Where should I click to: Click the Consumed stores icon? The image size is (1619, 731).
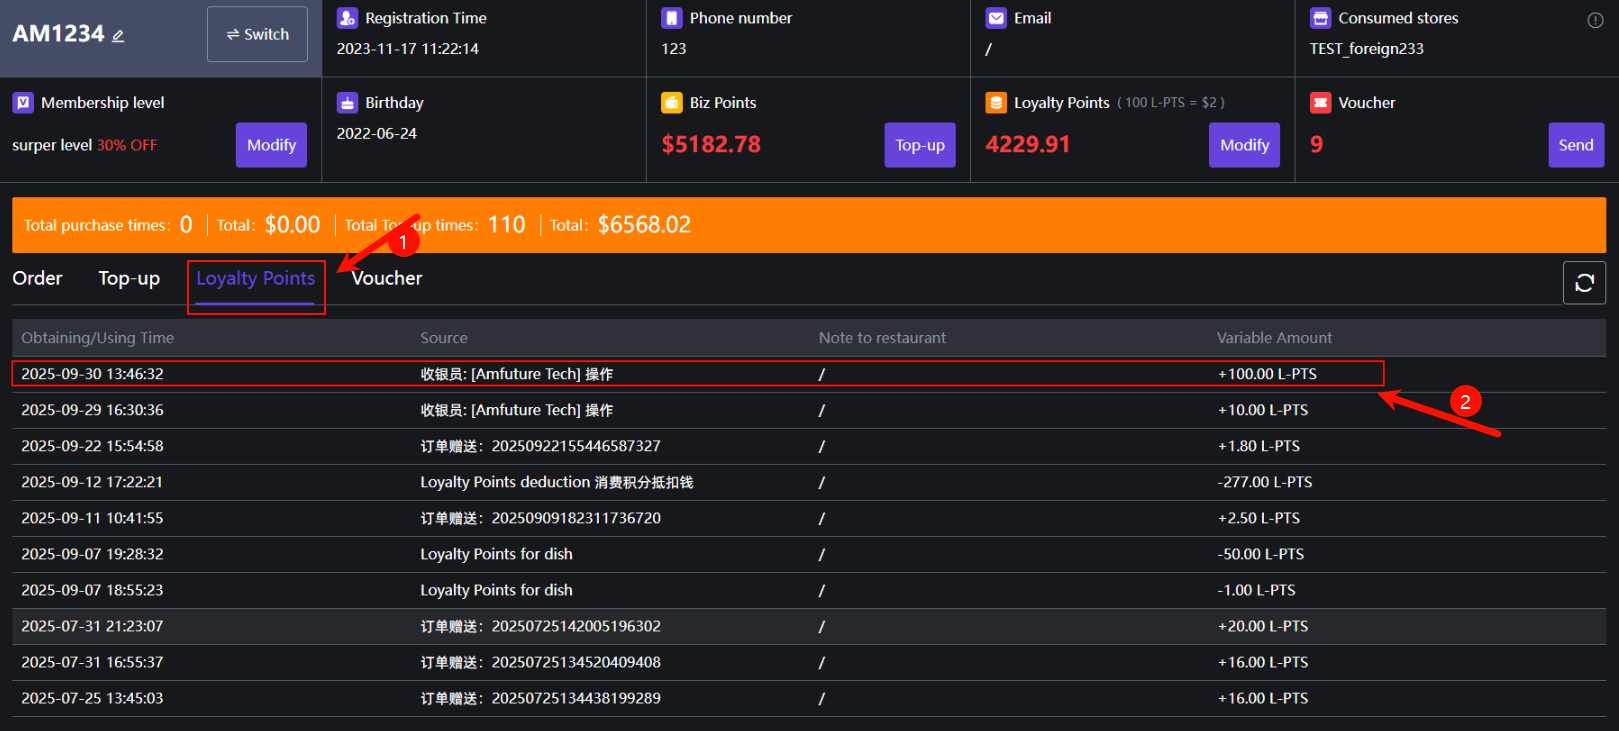click(1320, 18)
